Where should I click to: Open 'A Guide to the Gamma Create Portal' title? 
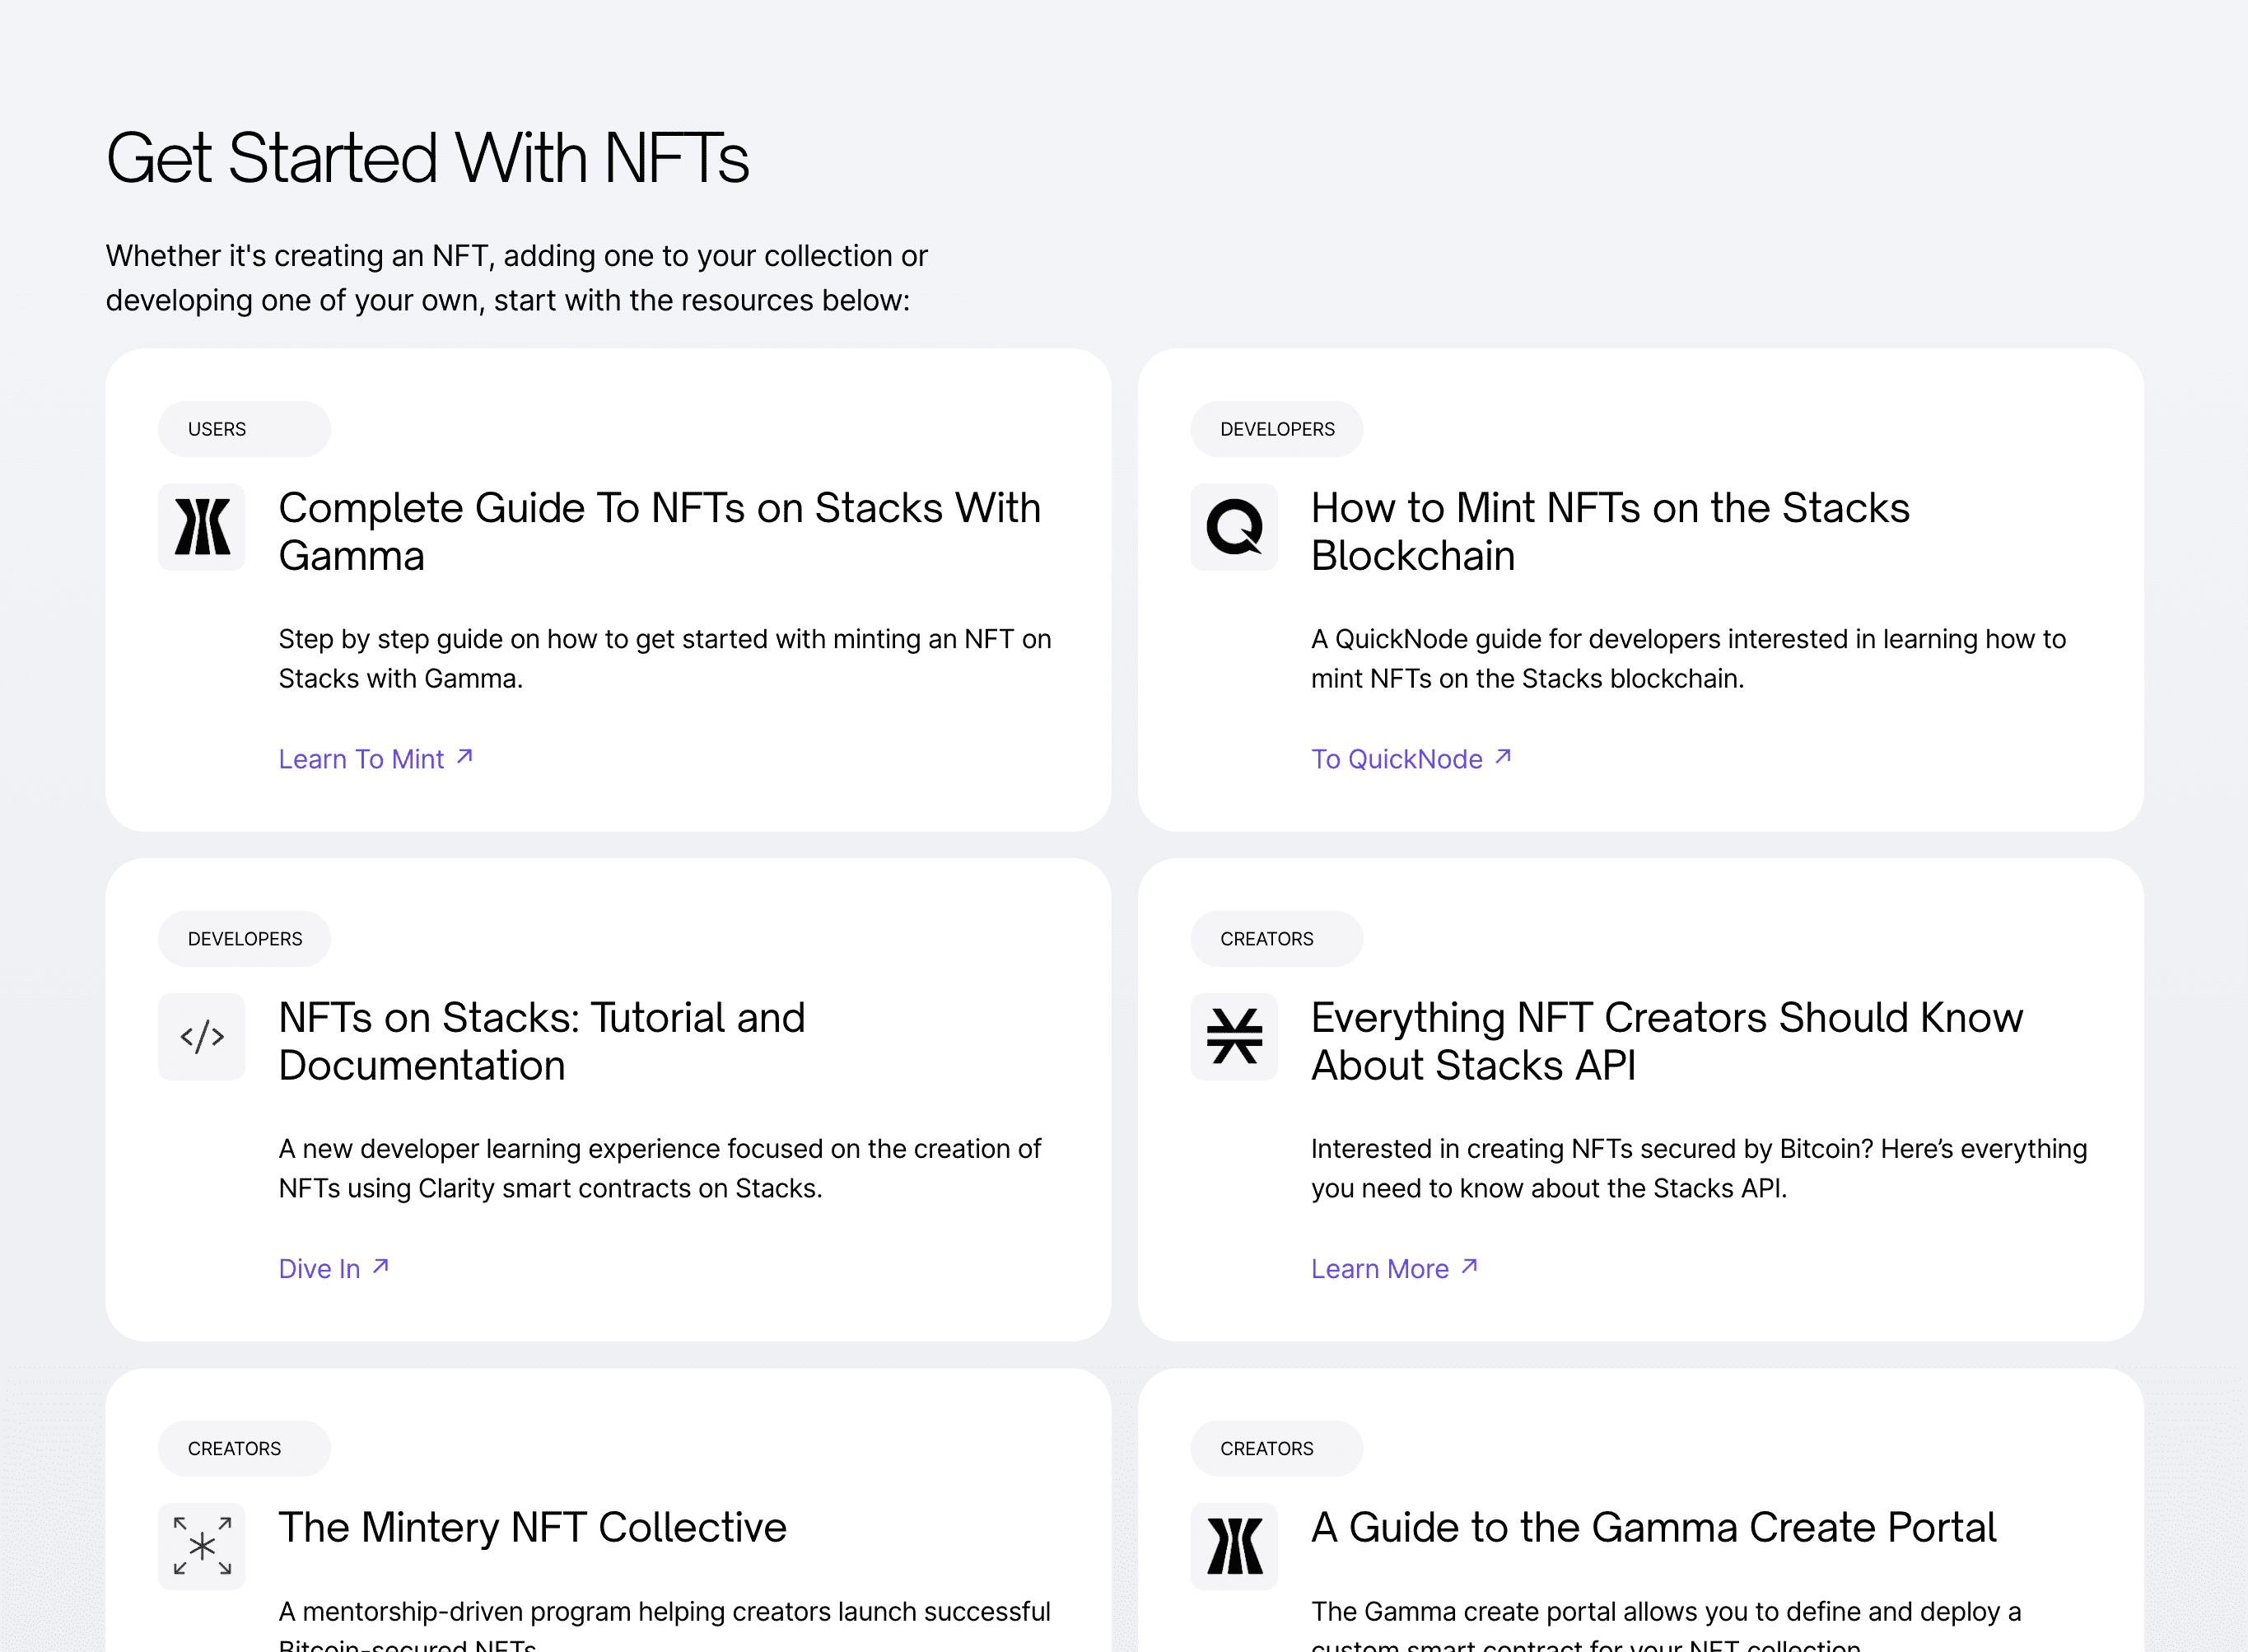point(1654,1528)
